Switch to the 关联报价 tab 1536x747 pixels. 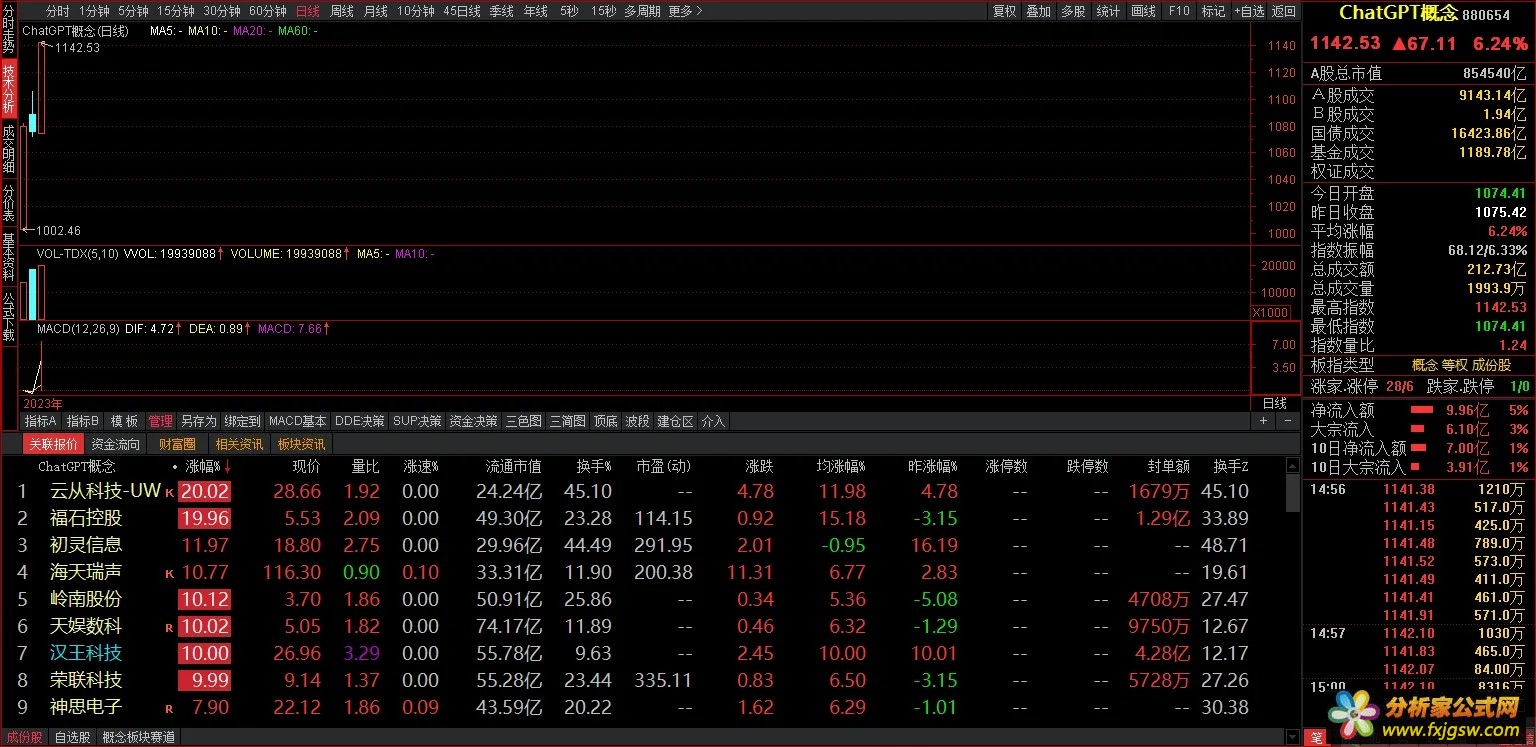pos(53,444)
